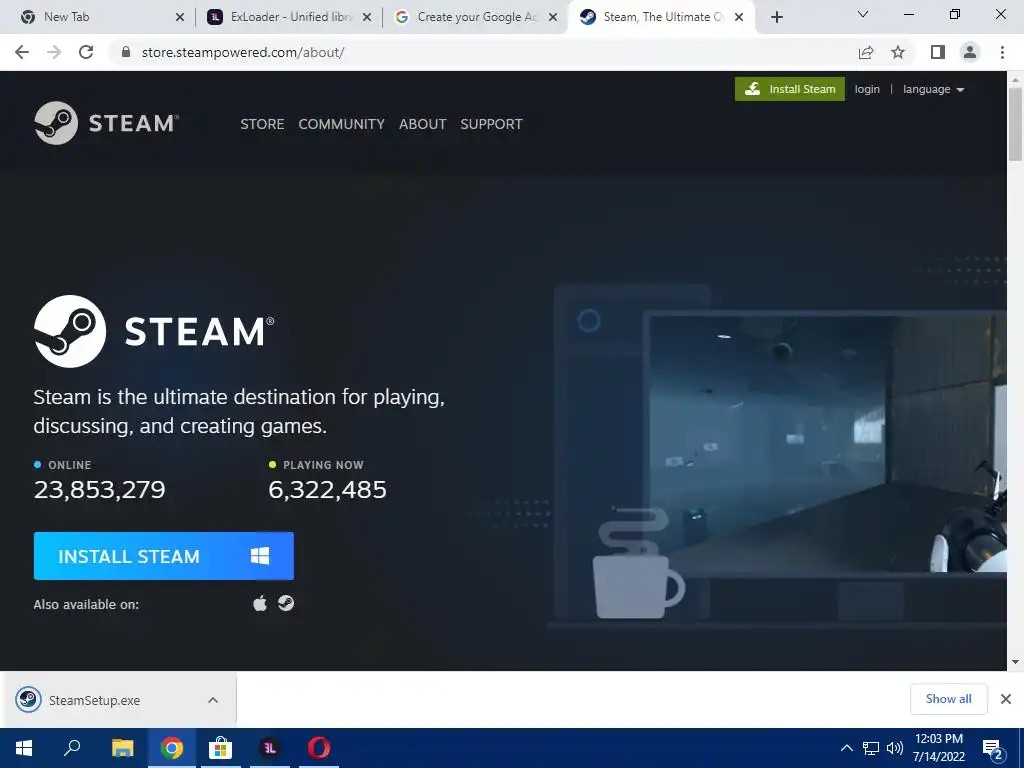Click the large STEAM hero logo
Image resolution: width=1024 pixels, height=768 pixels.
pyautogui.click(x=154, y=331)
